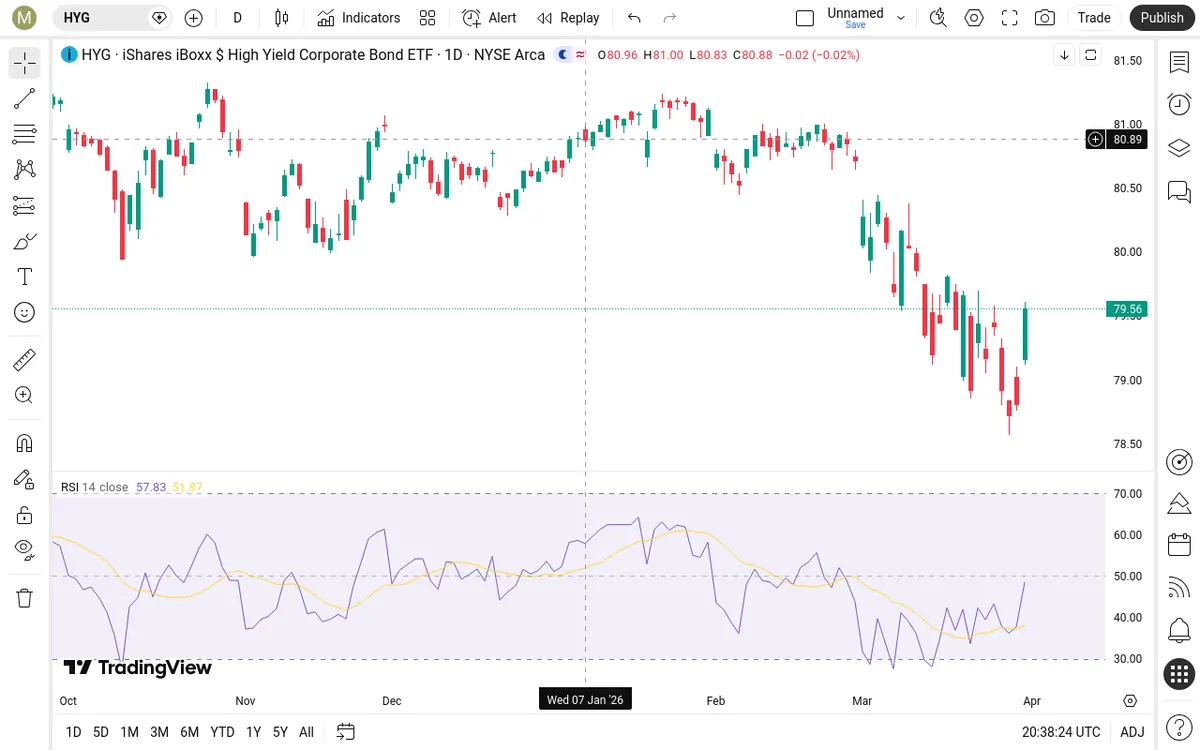Open the news feed panel
The image size is (1200, 750).
1179,588
